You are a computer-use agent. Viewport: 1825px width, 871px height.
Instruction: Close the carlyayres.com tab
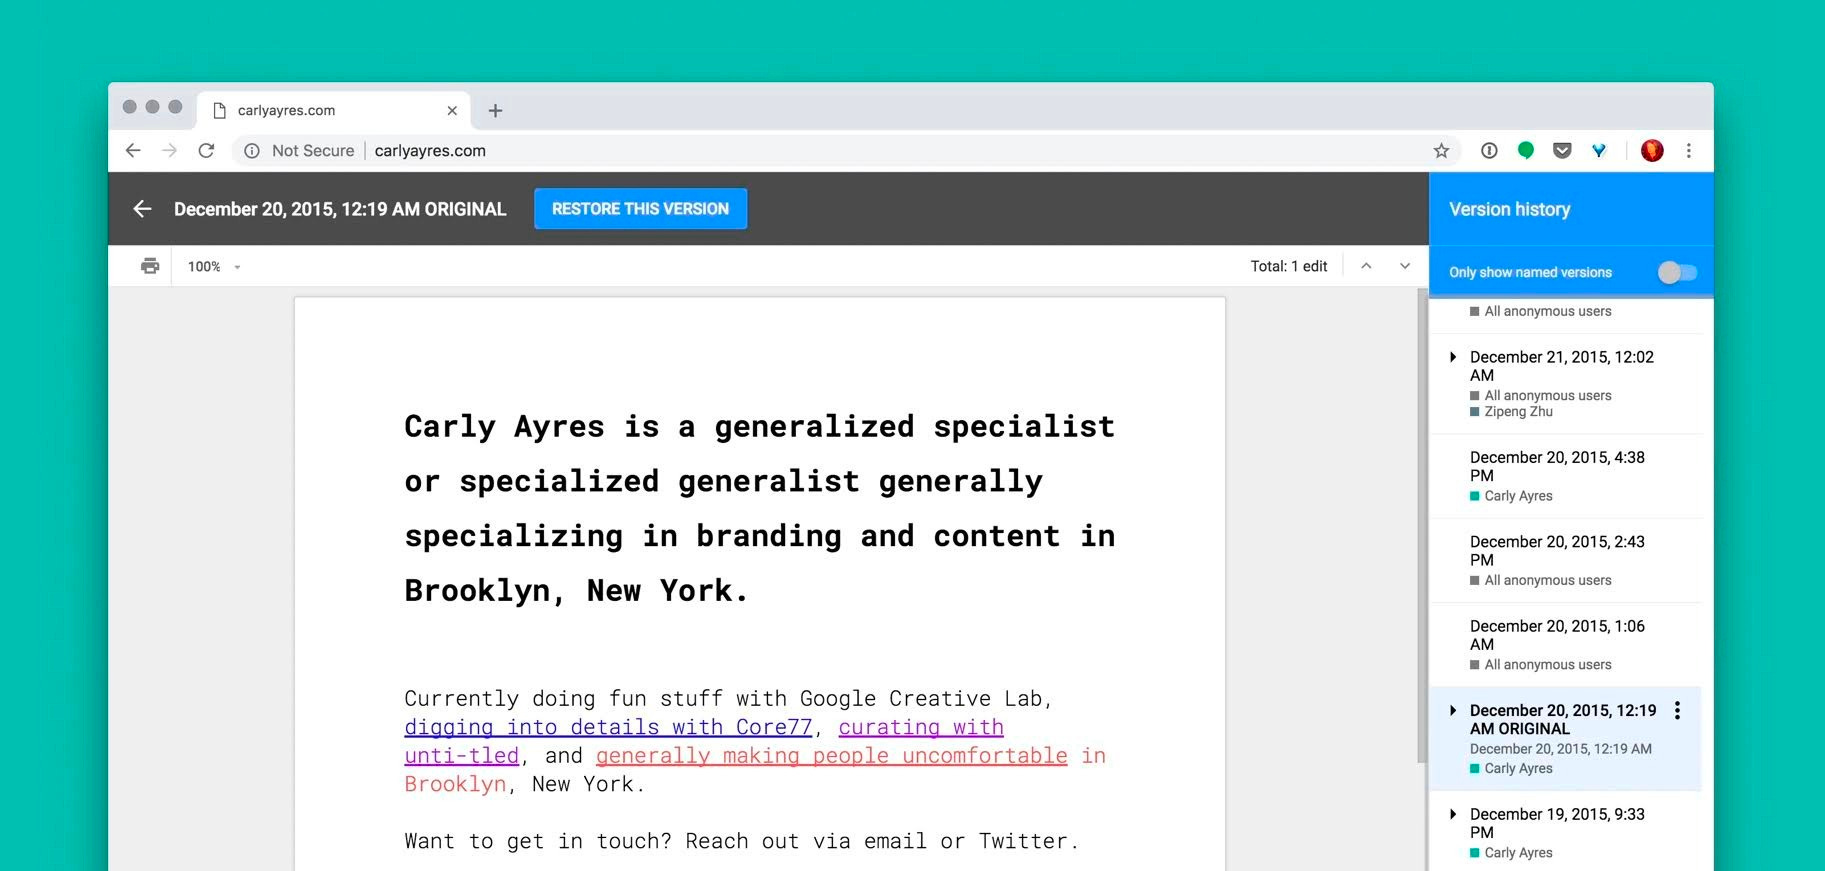[452, 111]
